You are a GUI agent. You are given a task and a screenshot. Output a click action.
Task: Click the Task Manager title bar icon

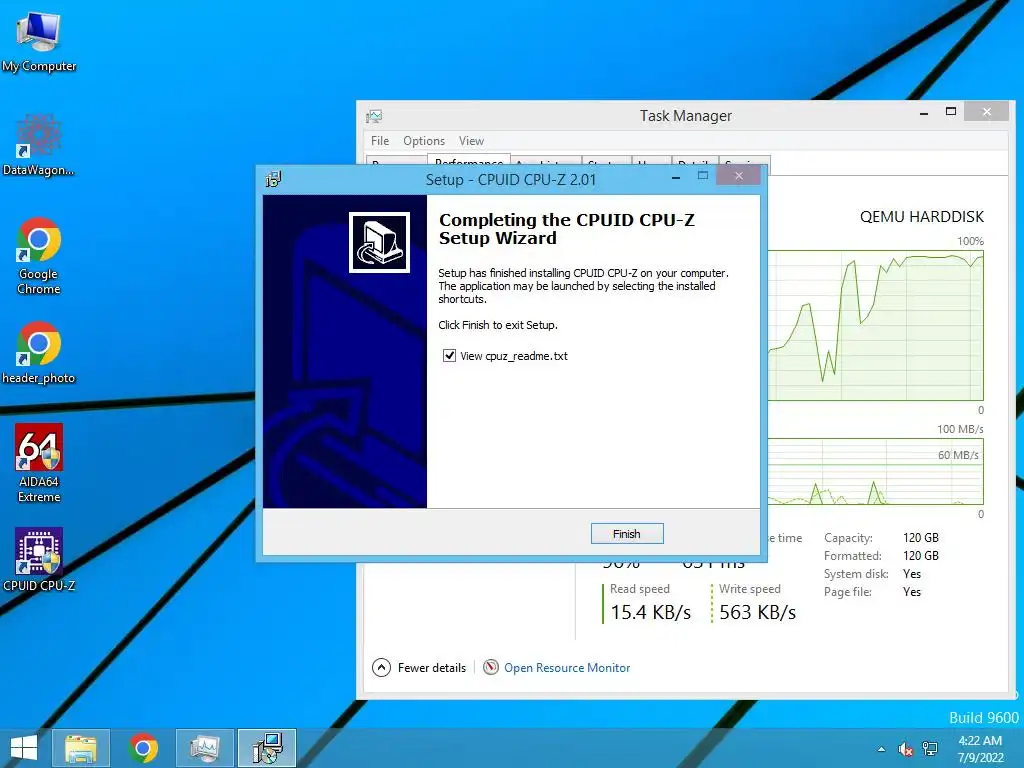pos(374,116)
